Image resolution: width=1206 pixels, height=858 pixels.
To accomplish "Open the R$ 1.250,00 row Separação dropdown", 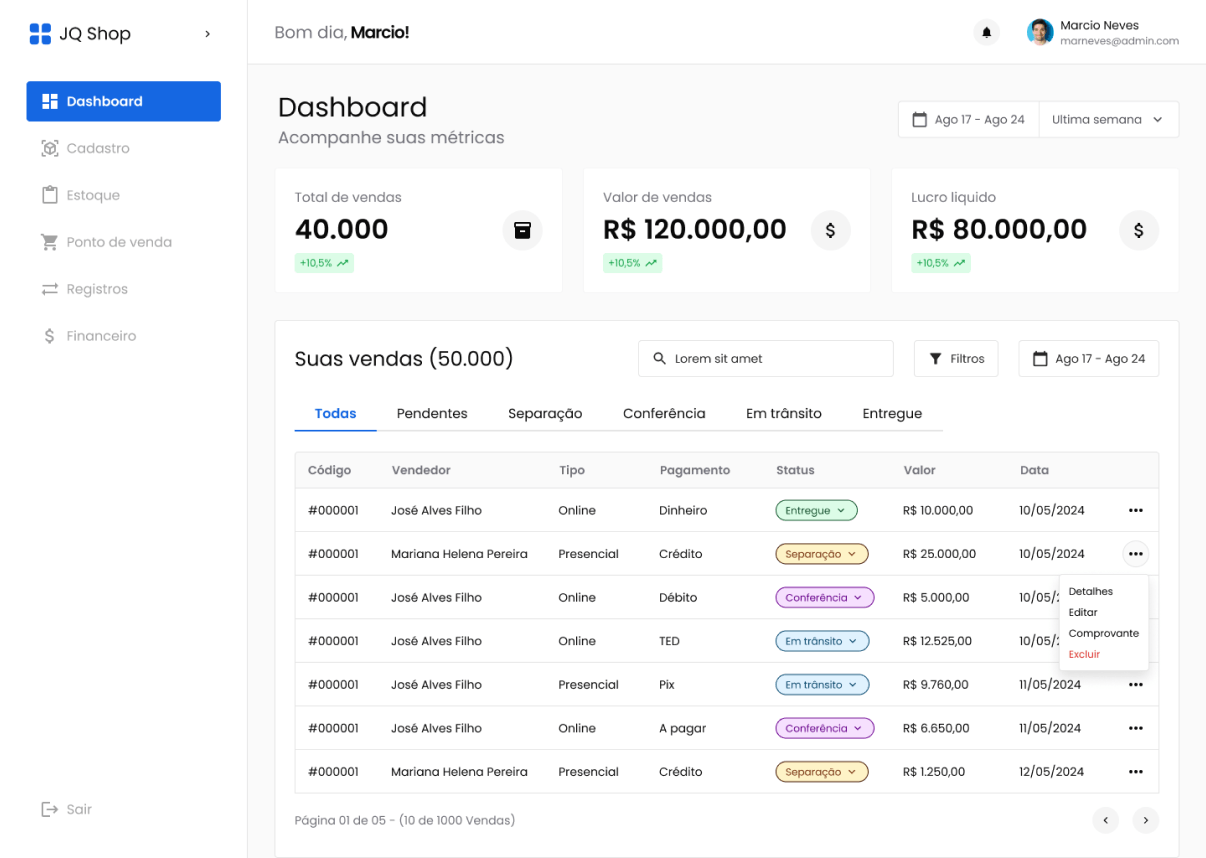I will 821,772.
